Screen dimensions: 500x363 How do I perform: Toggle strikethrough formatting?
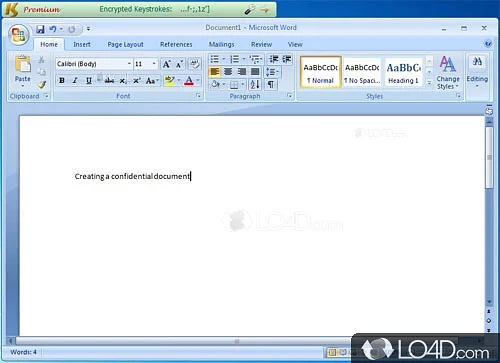click(x=109, y=80)
